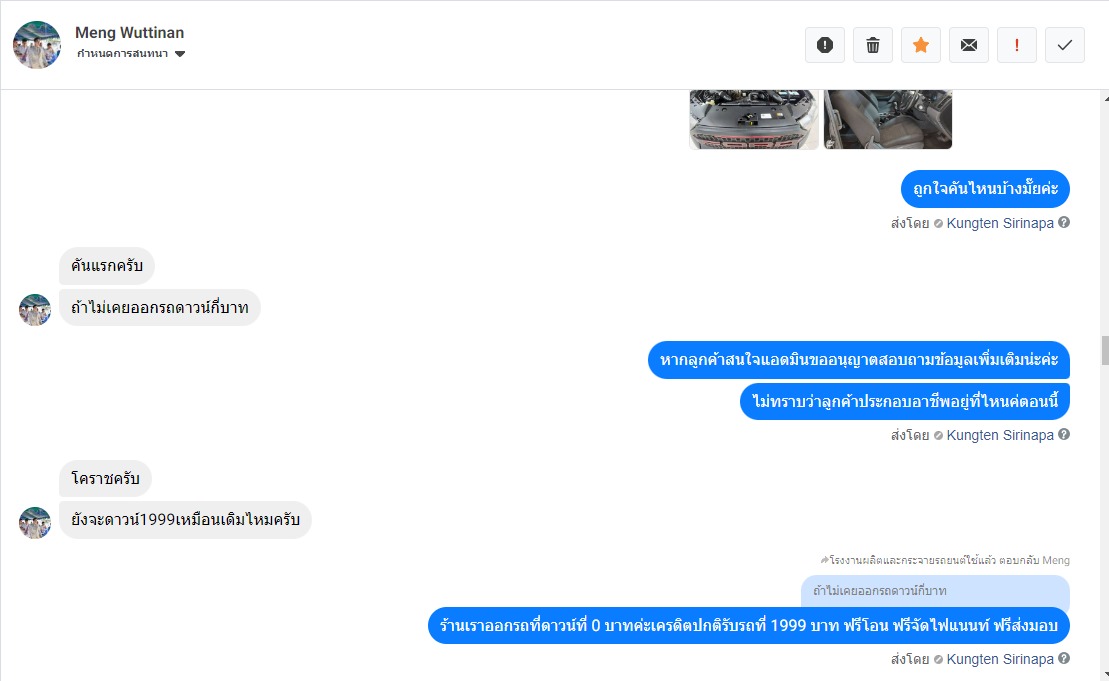Click the sender avatar beside โคราชครับ message
The image size is (1109, 681).
coord(35,523)
